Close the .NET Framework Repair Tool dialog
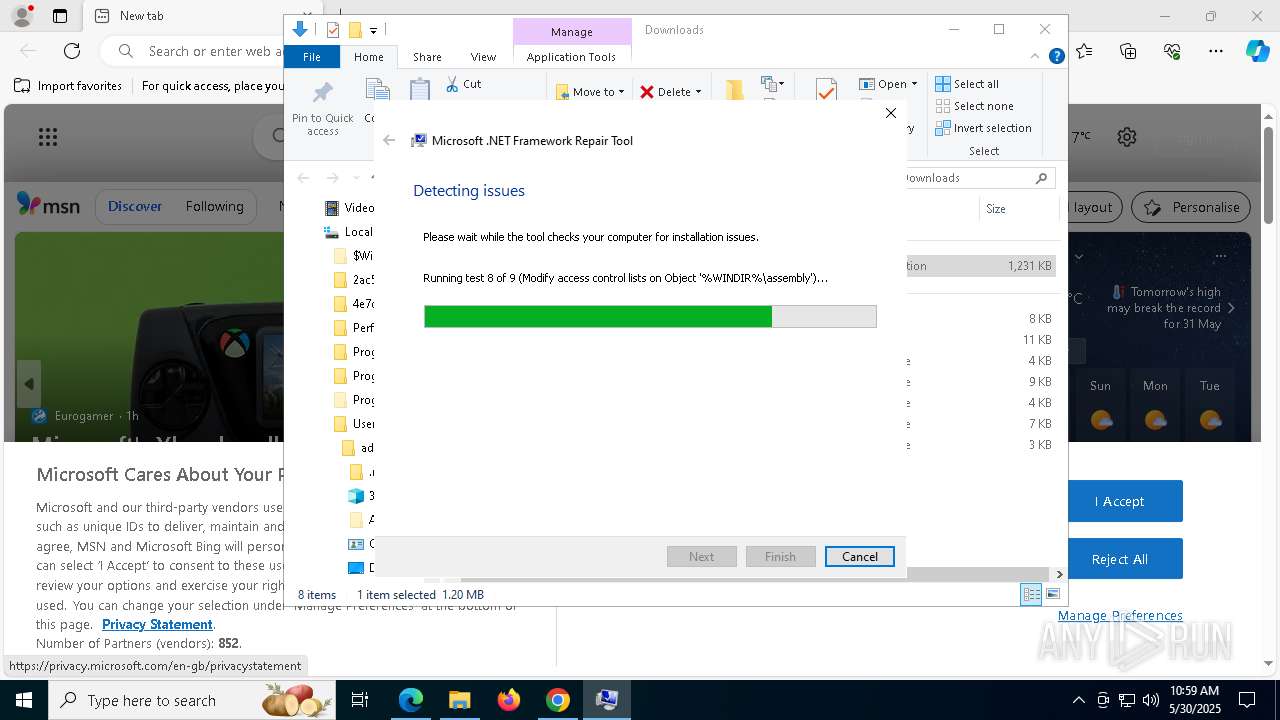The height and width of the screenshot is (720, 1280). (x=891, y=113)
